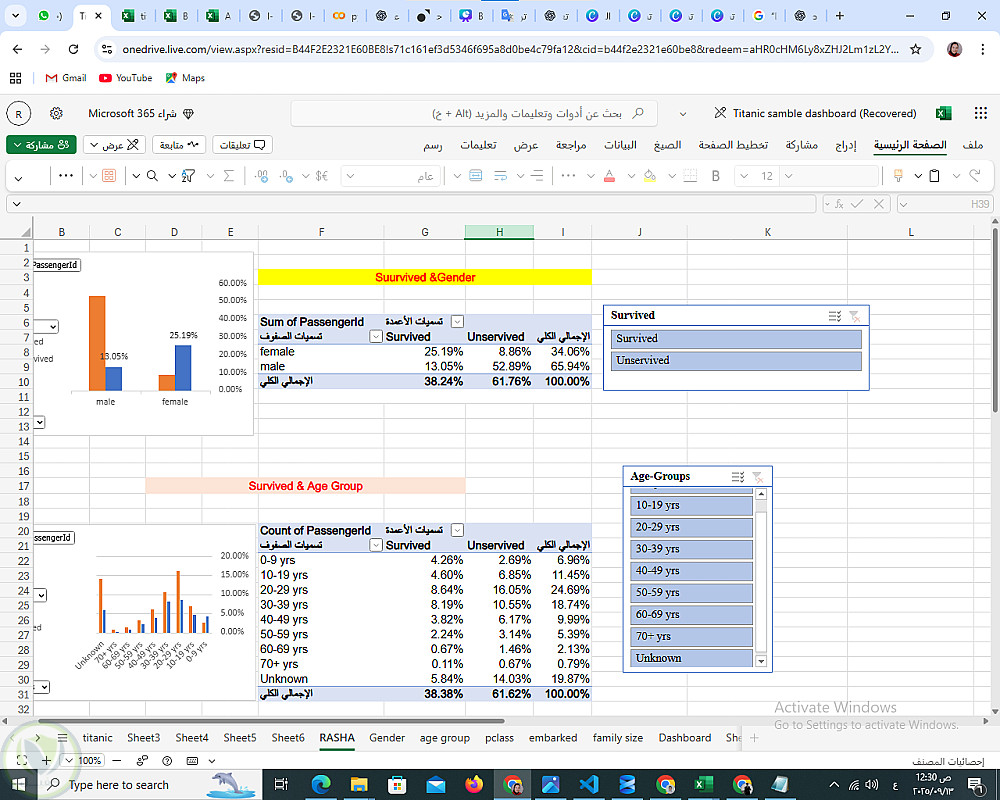Click the green مشاركة share button
Viewport: 1000px width, 800px height.
41,145
